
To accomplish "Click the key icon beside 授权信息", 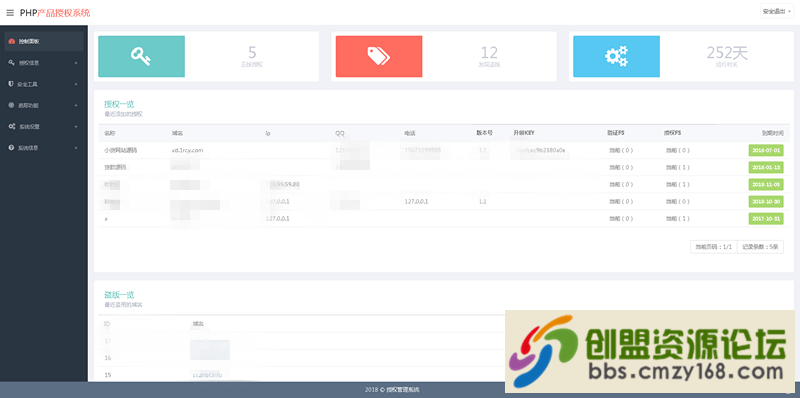I will [12, 63].
